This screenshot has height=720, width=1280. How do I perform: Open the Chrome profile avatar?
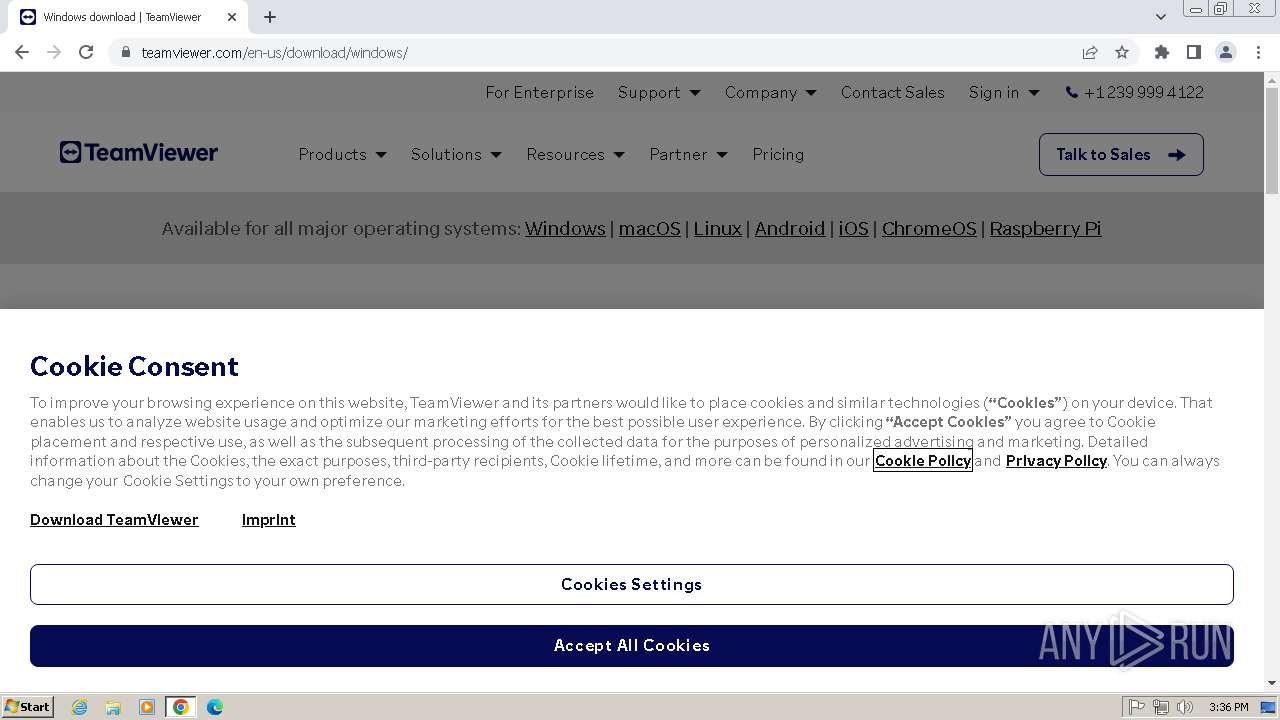(x=1226, y=52)
